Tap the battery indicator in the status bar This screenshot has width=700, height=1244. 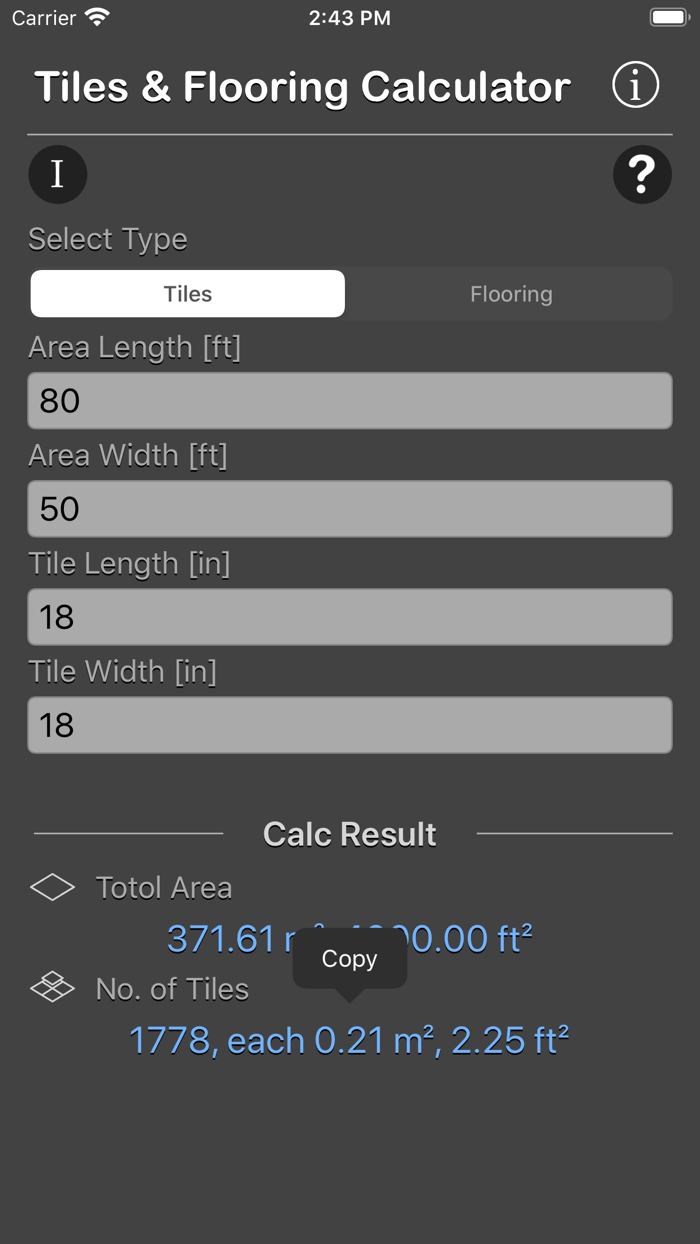coord(666,16)
